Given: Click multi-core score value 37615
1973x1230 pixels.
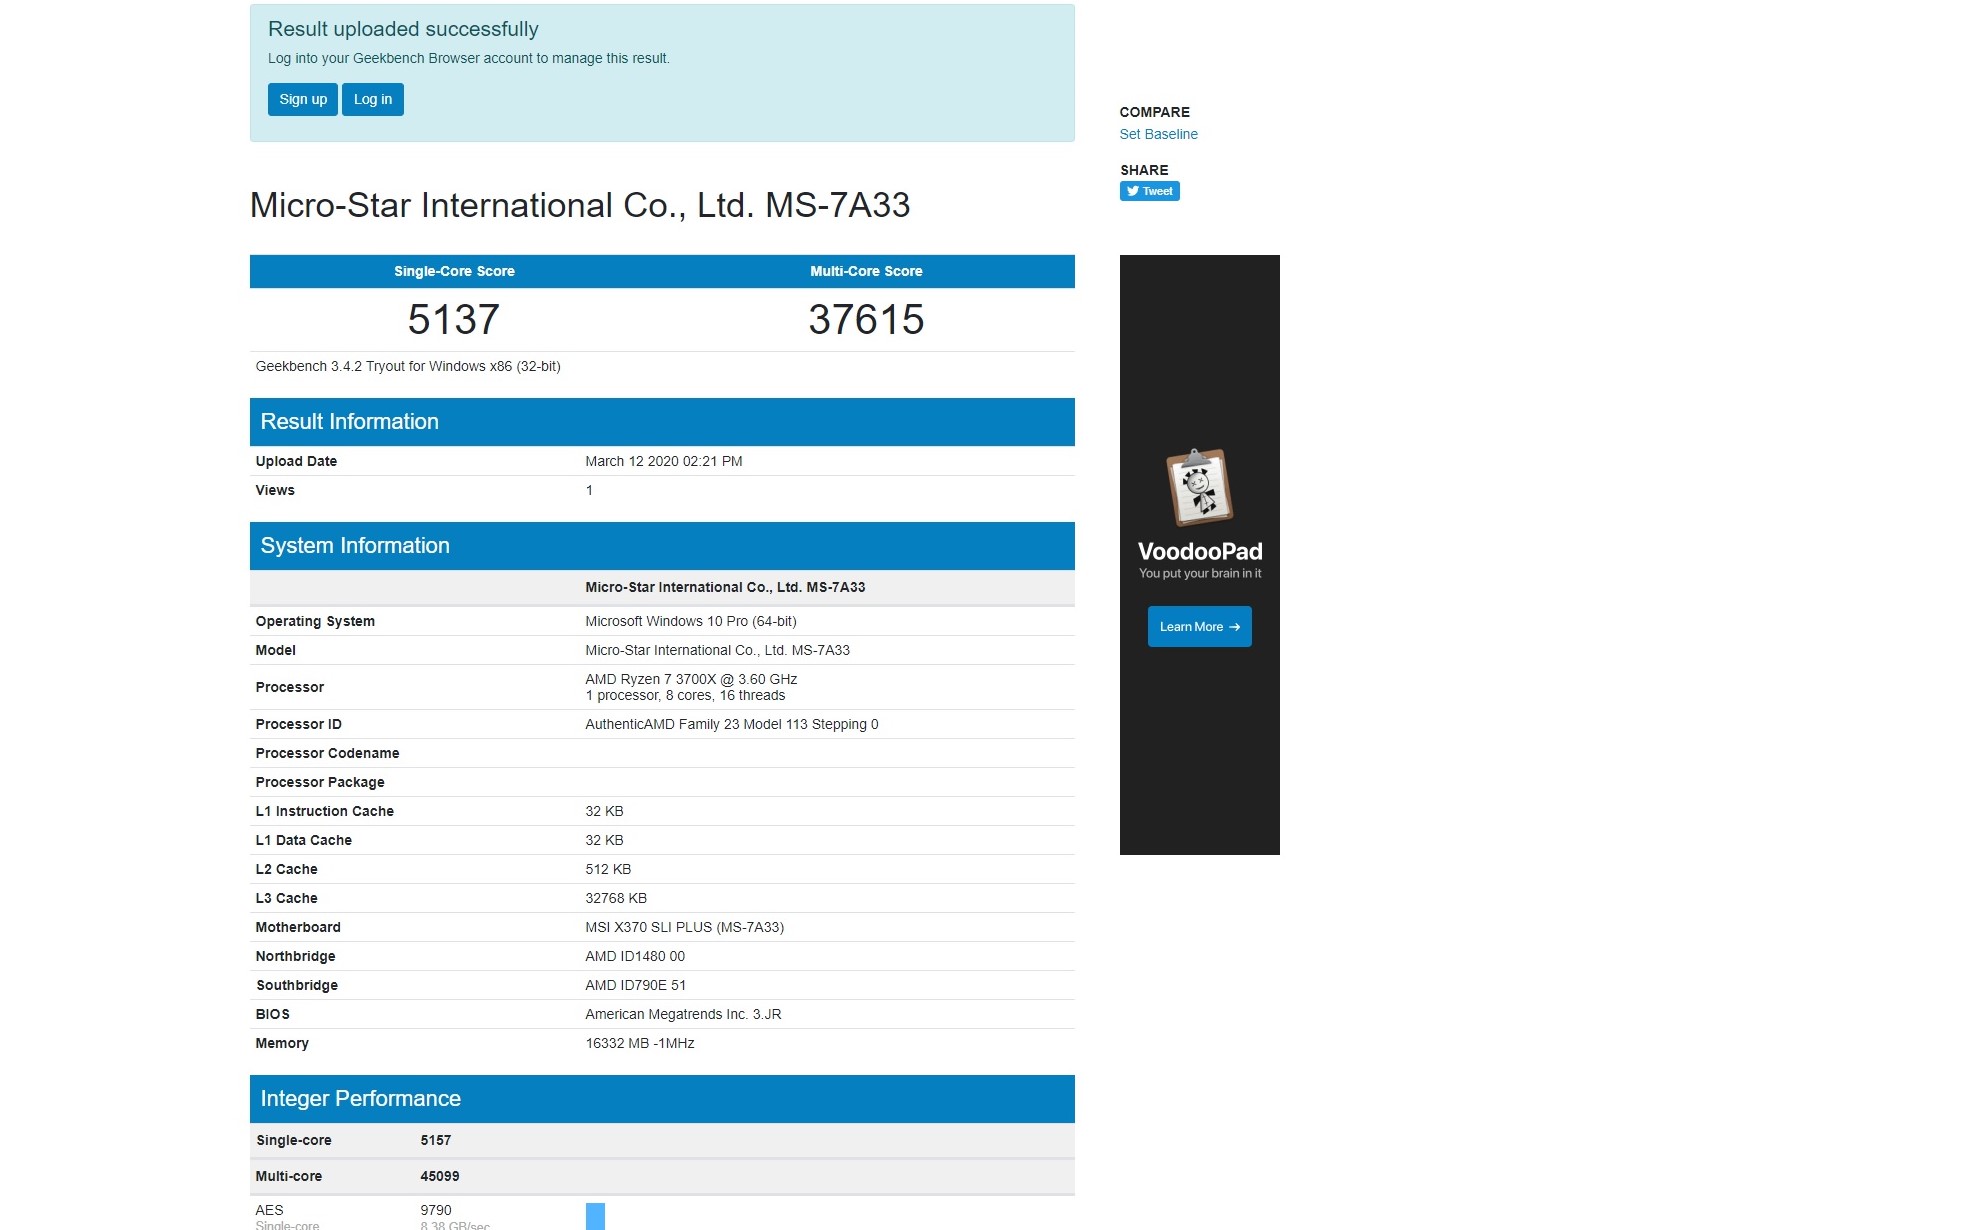Looking at the screenshot, I should 866,320.
